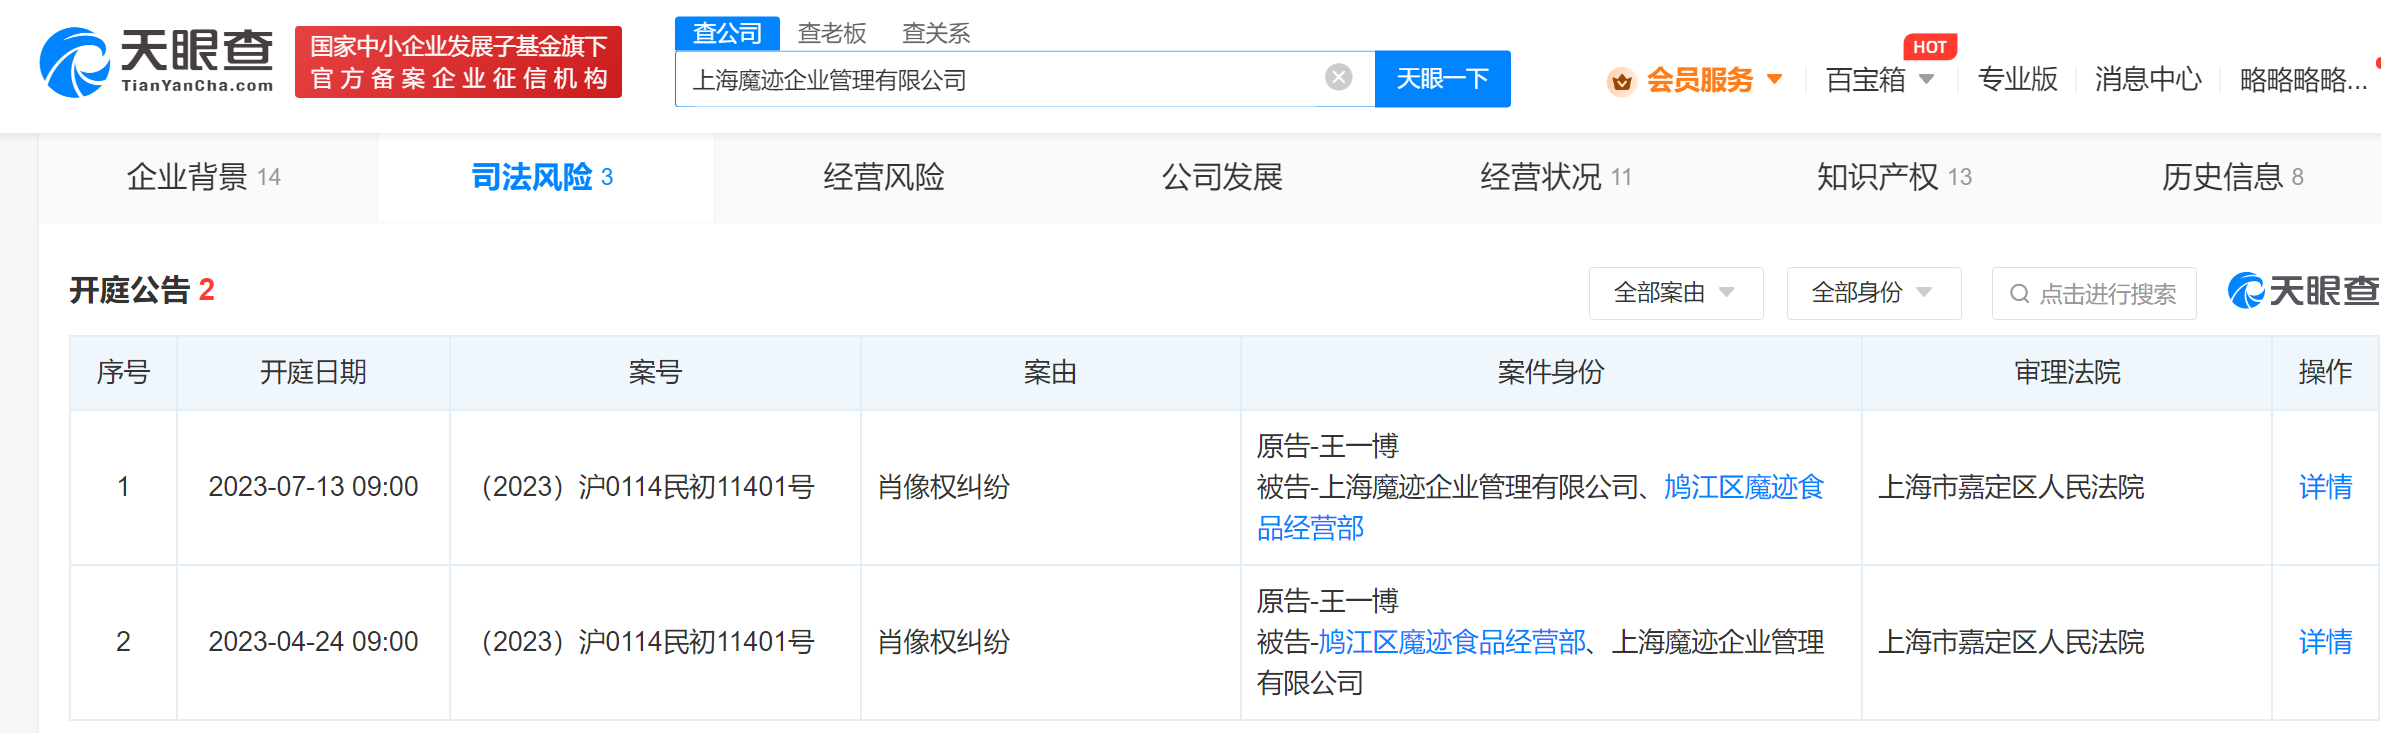Image resolution: width=2381 pixels, height=733 pixels.
Task: Click the 开庭公告 section heading
Action: [x=142, y=290]
